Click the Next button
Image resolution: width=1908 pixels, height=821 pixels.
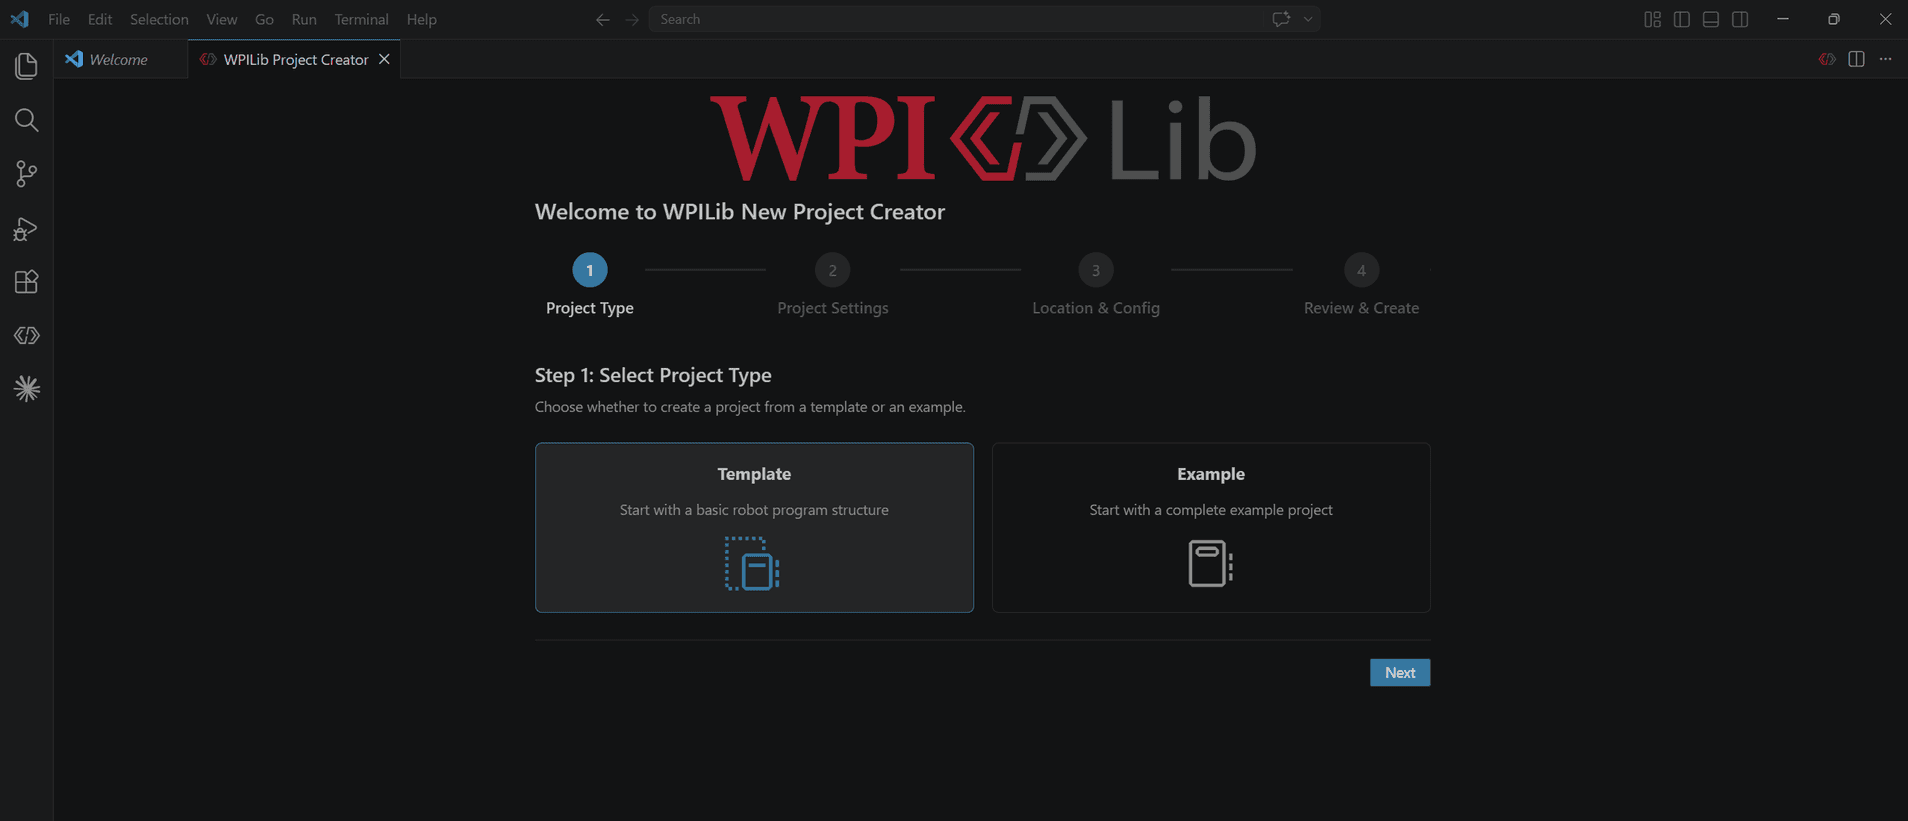(1400, 672)
